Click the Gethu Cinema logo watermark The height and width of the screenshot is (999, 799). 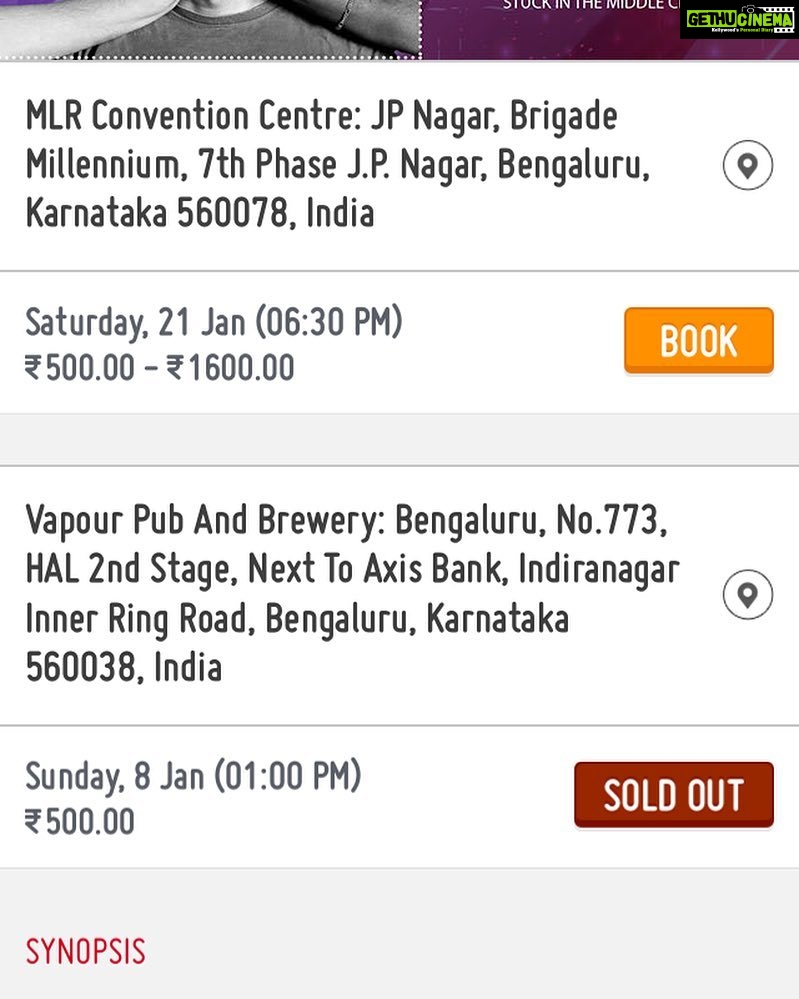(739, 19)
